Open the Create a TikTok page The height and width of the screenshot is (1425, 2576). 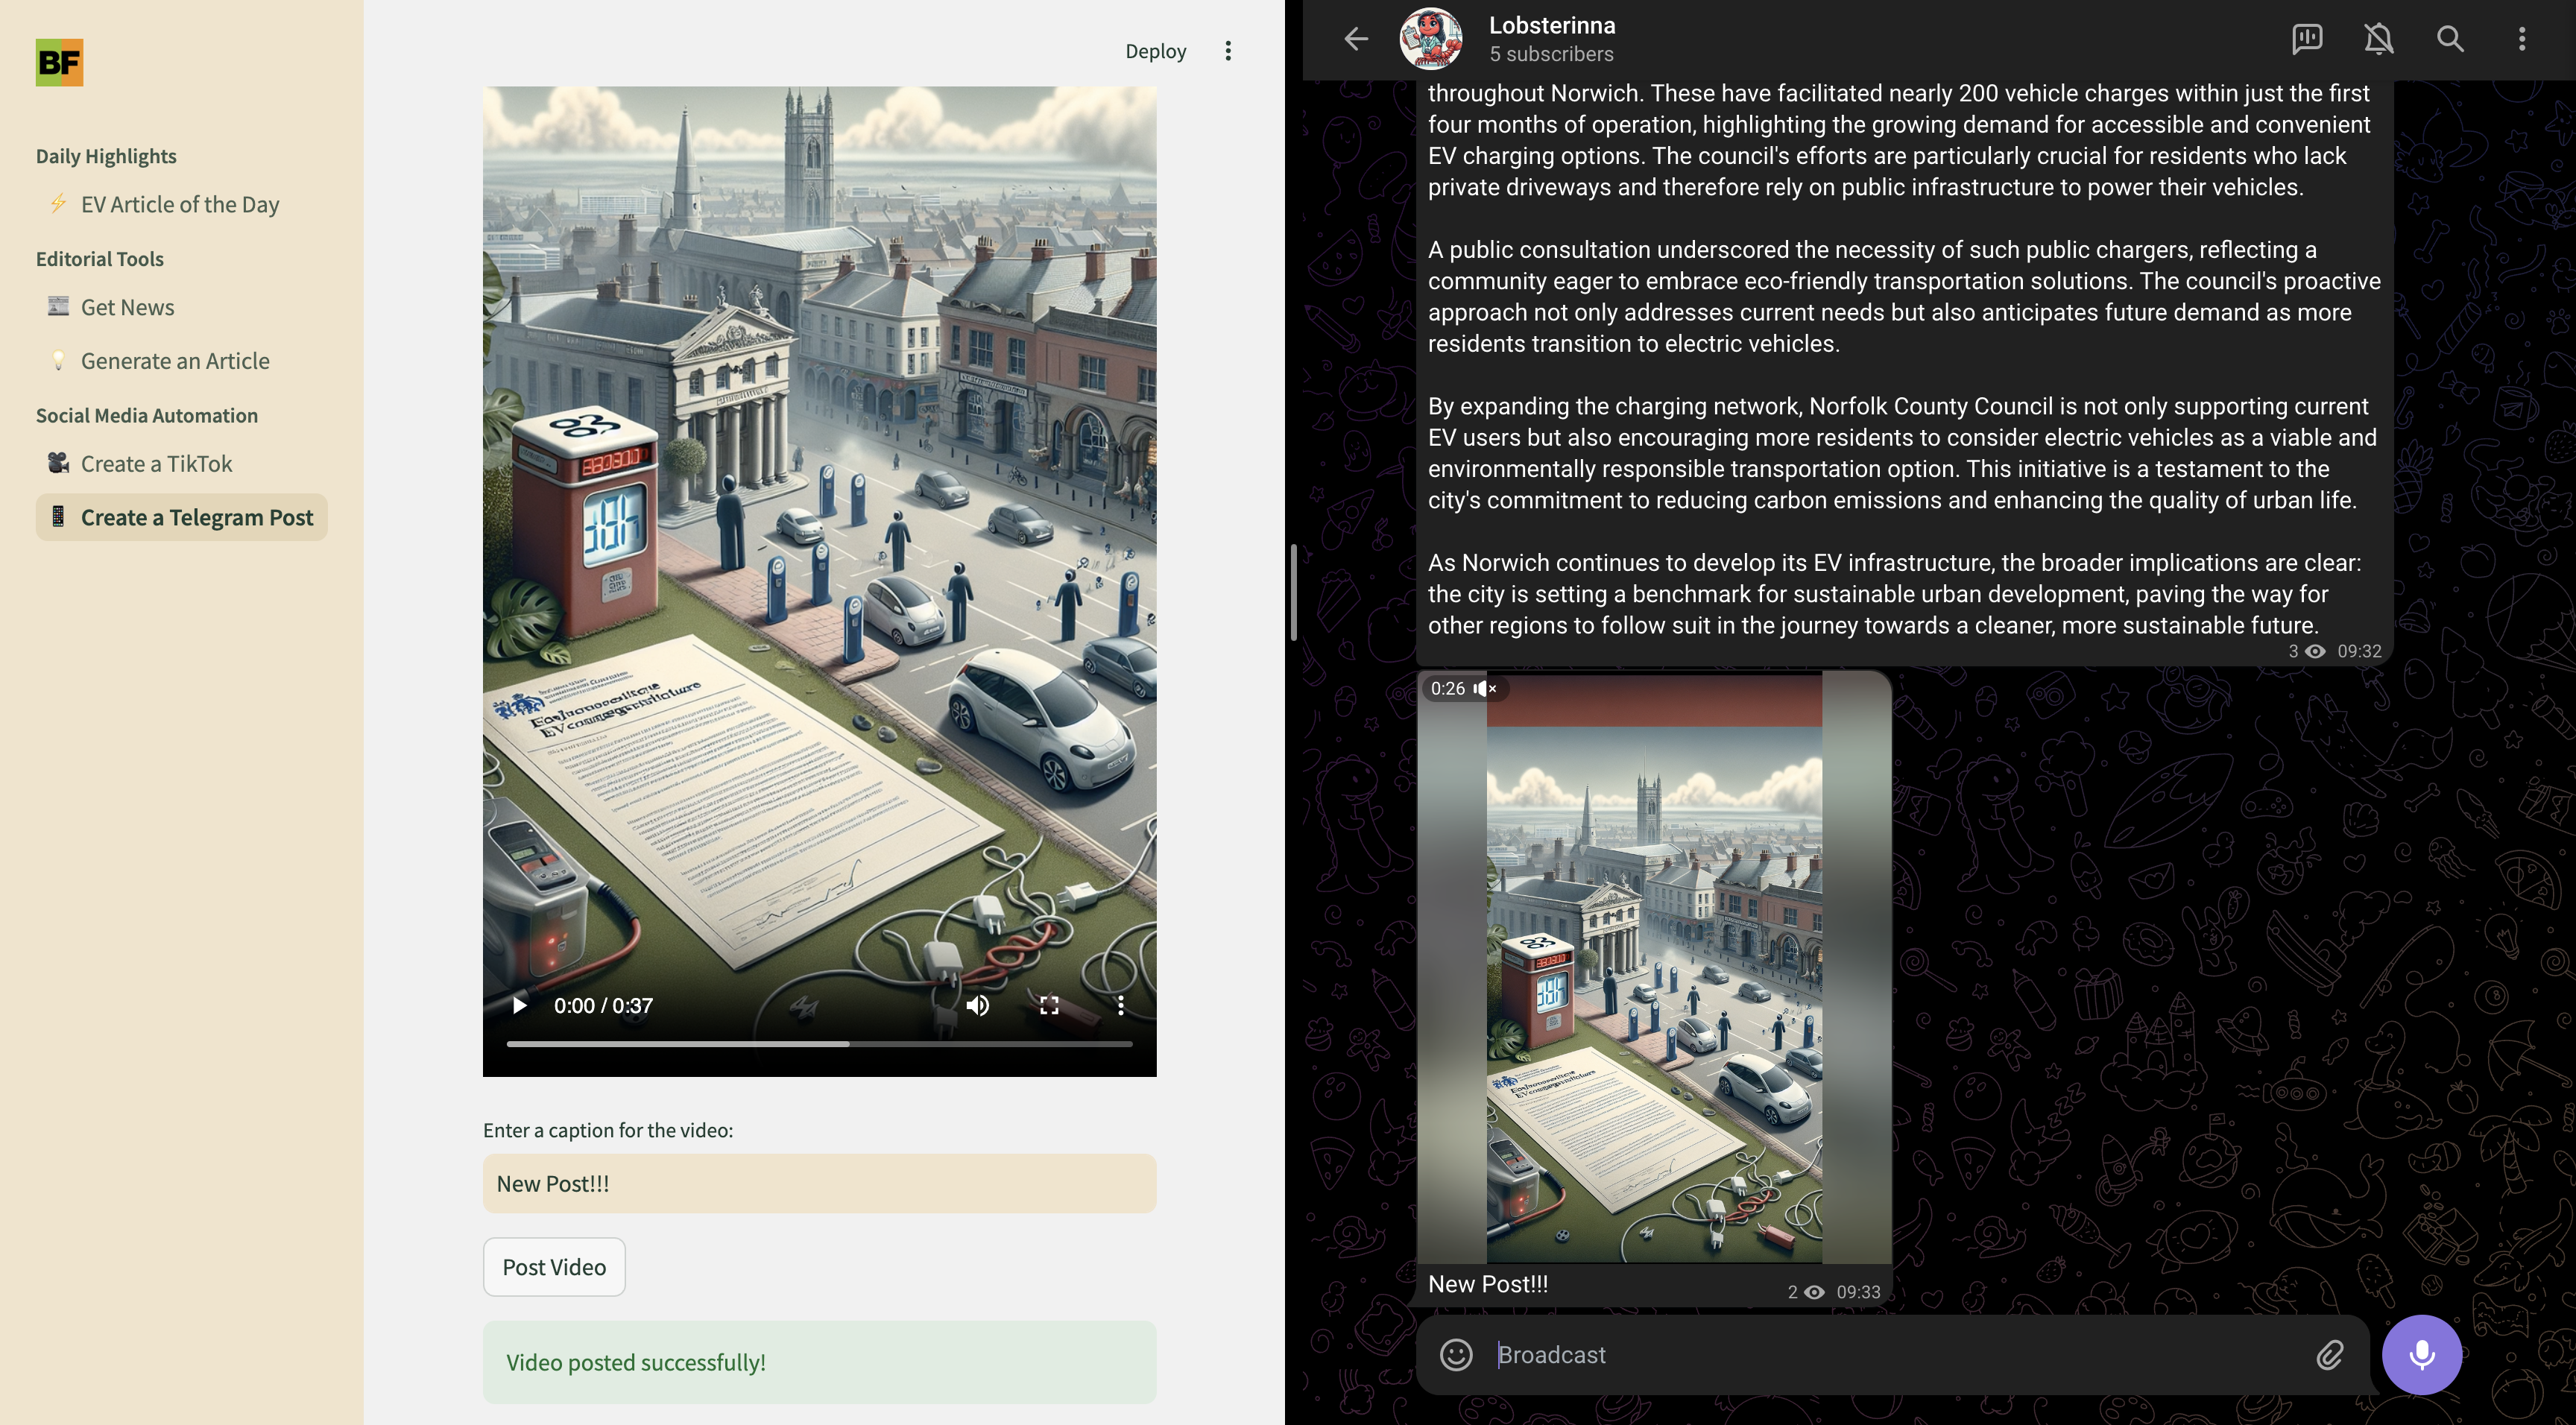point(157,464)
